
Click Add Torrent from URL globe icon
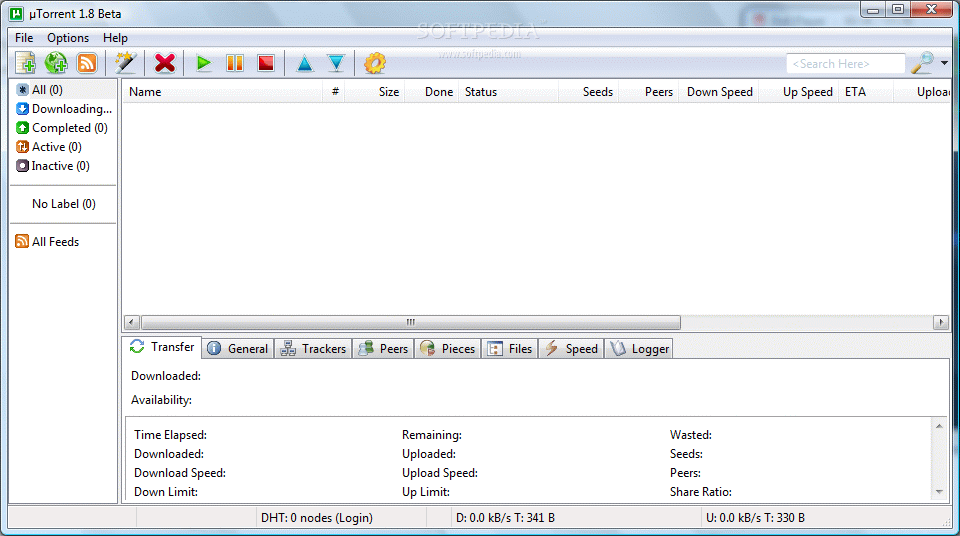[56, 63]
